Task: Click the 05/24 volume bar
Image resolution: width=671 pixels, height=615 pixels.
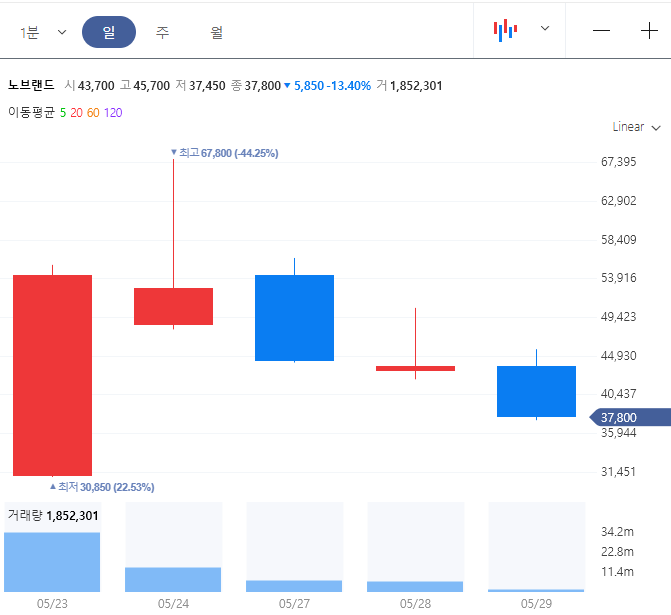Action: click(x=173, y=579)
